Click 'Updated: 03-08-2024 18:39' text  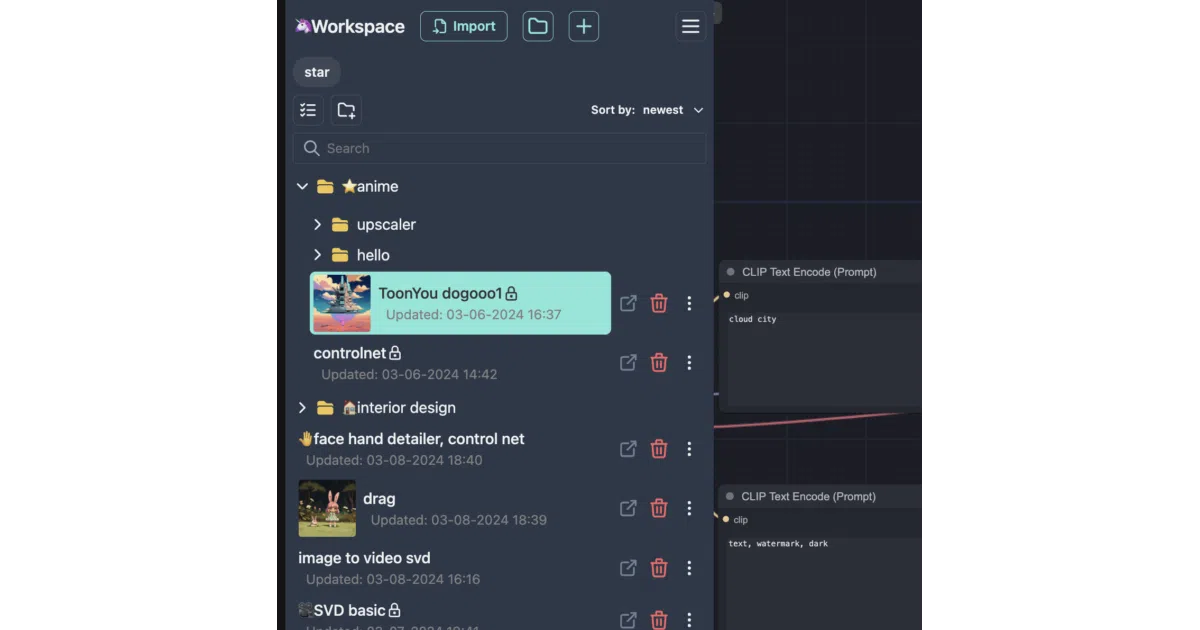[459, 521]
